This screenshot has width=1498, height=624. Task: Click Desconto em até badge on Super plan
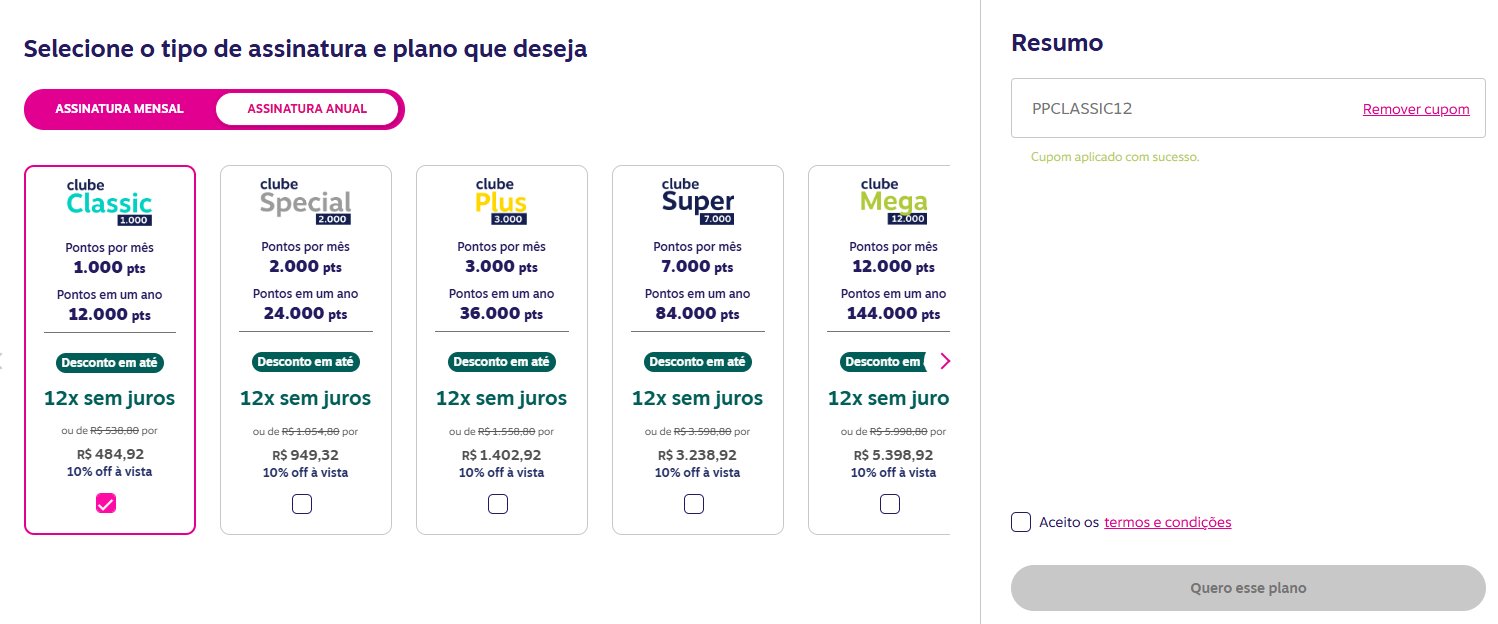click(x=697, y=362)
